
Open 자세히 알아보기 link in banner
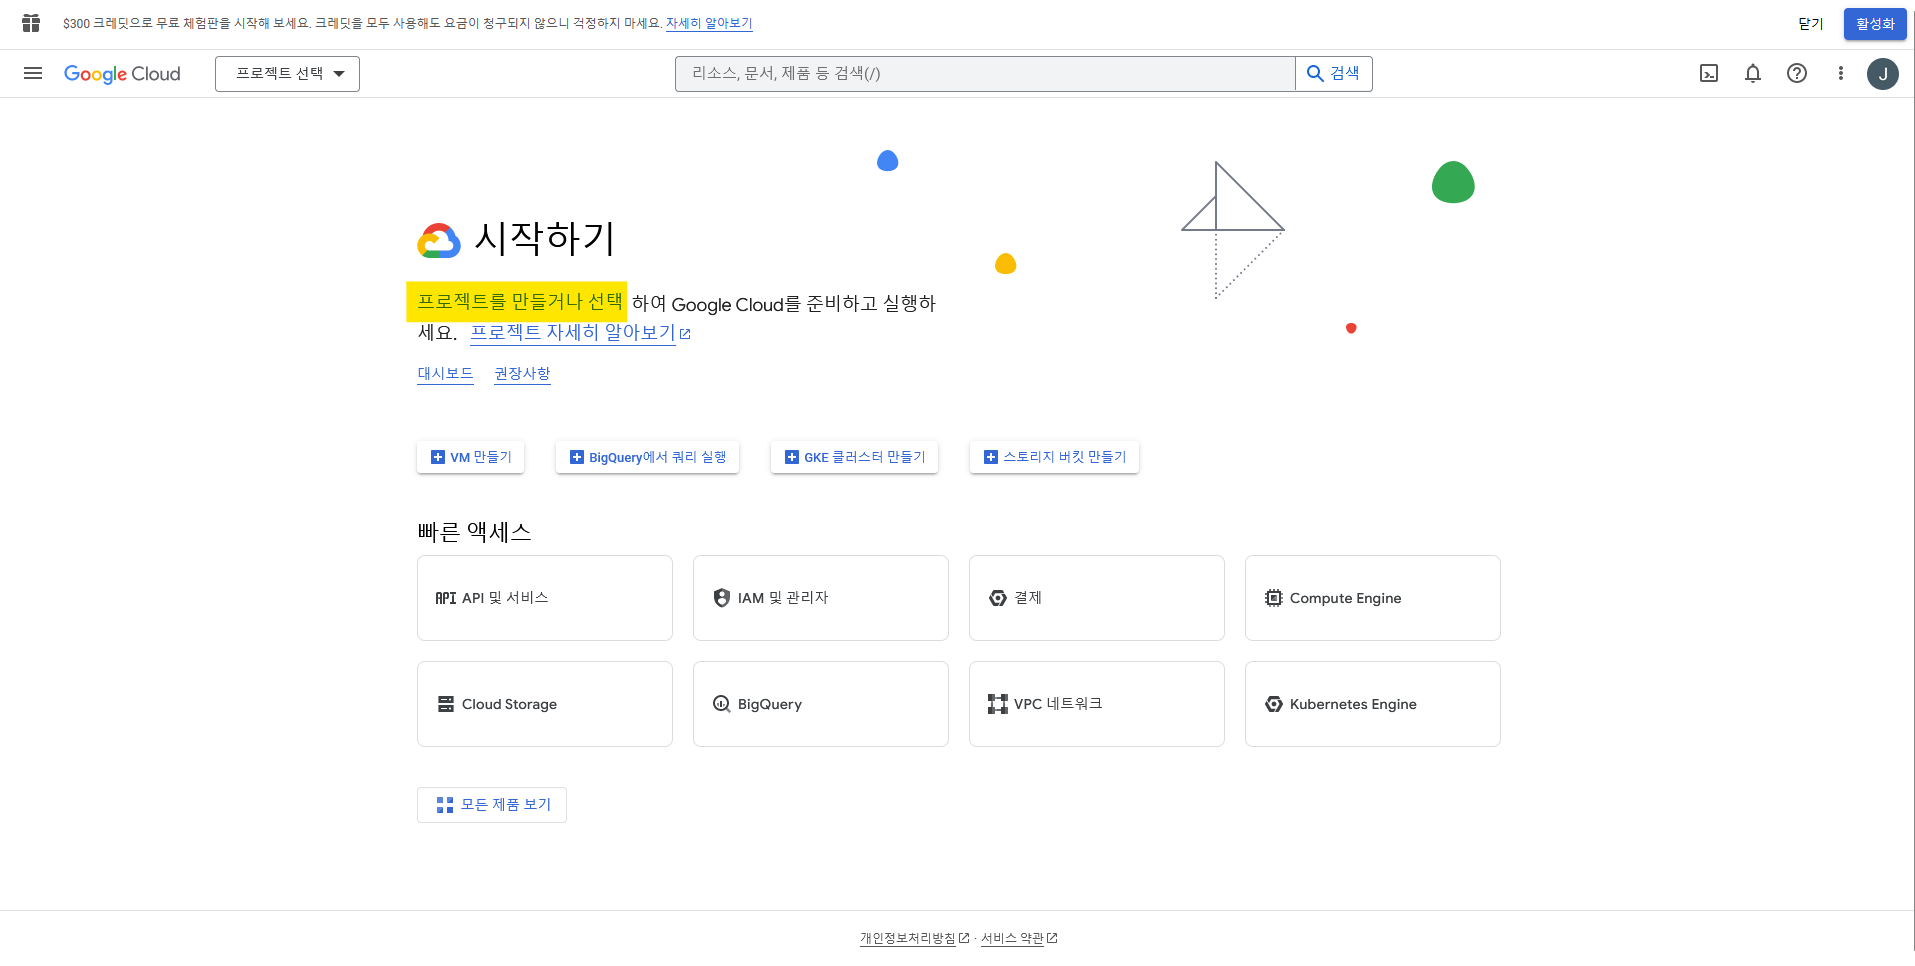point(709,23)
